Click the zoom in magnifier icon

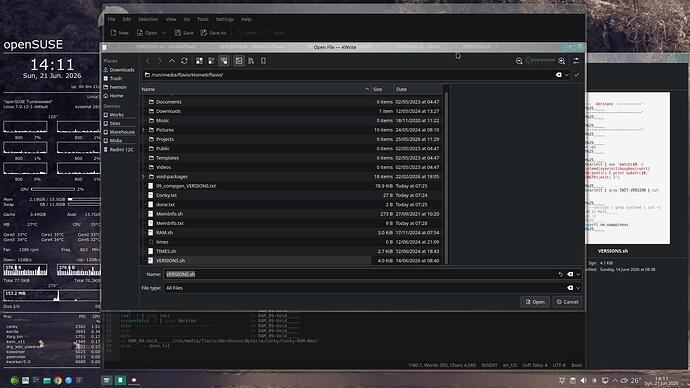(x=562, y=61)
